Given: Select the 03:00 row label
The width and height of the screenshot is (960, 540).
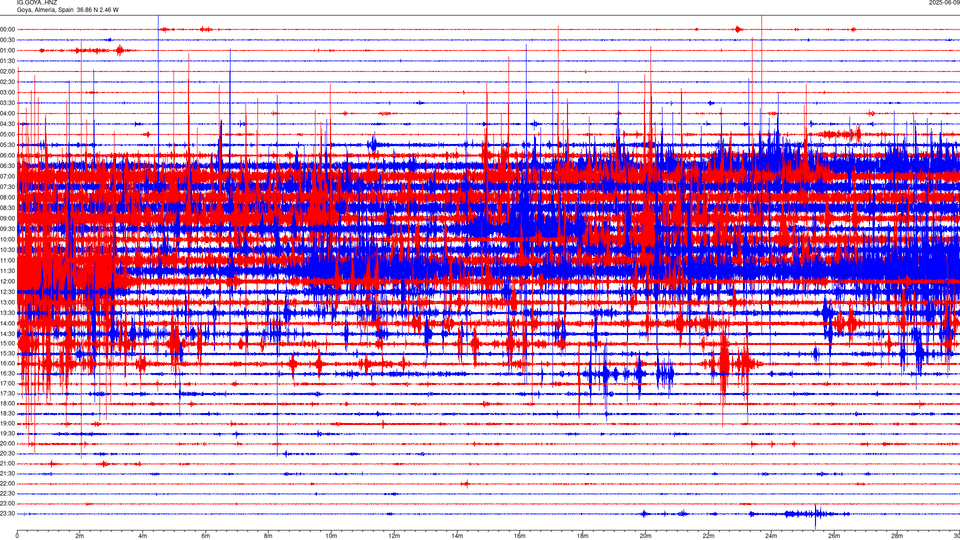Looking at the screenshot, I should 7,92.
